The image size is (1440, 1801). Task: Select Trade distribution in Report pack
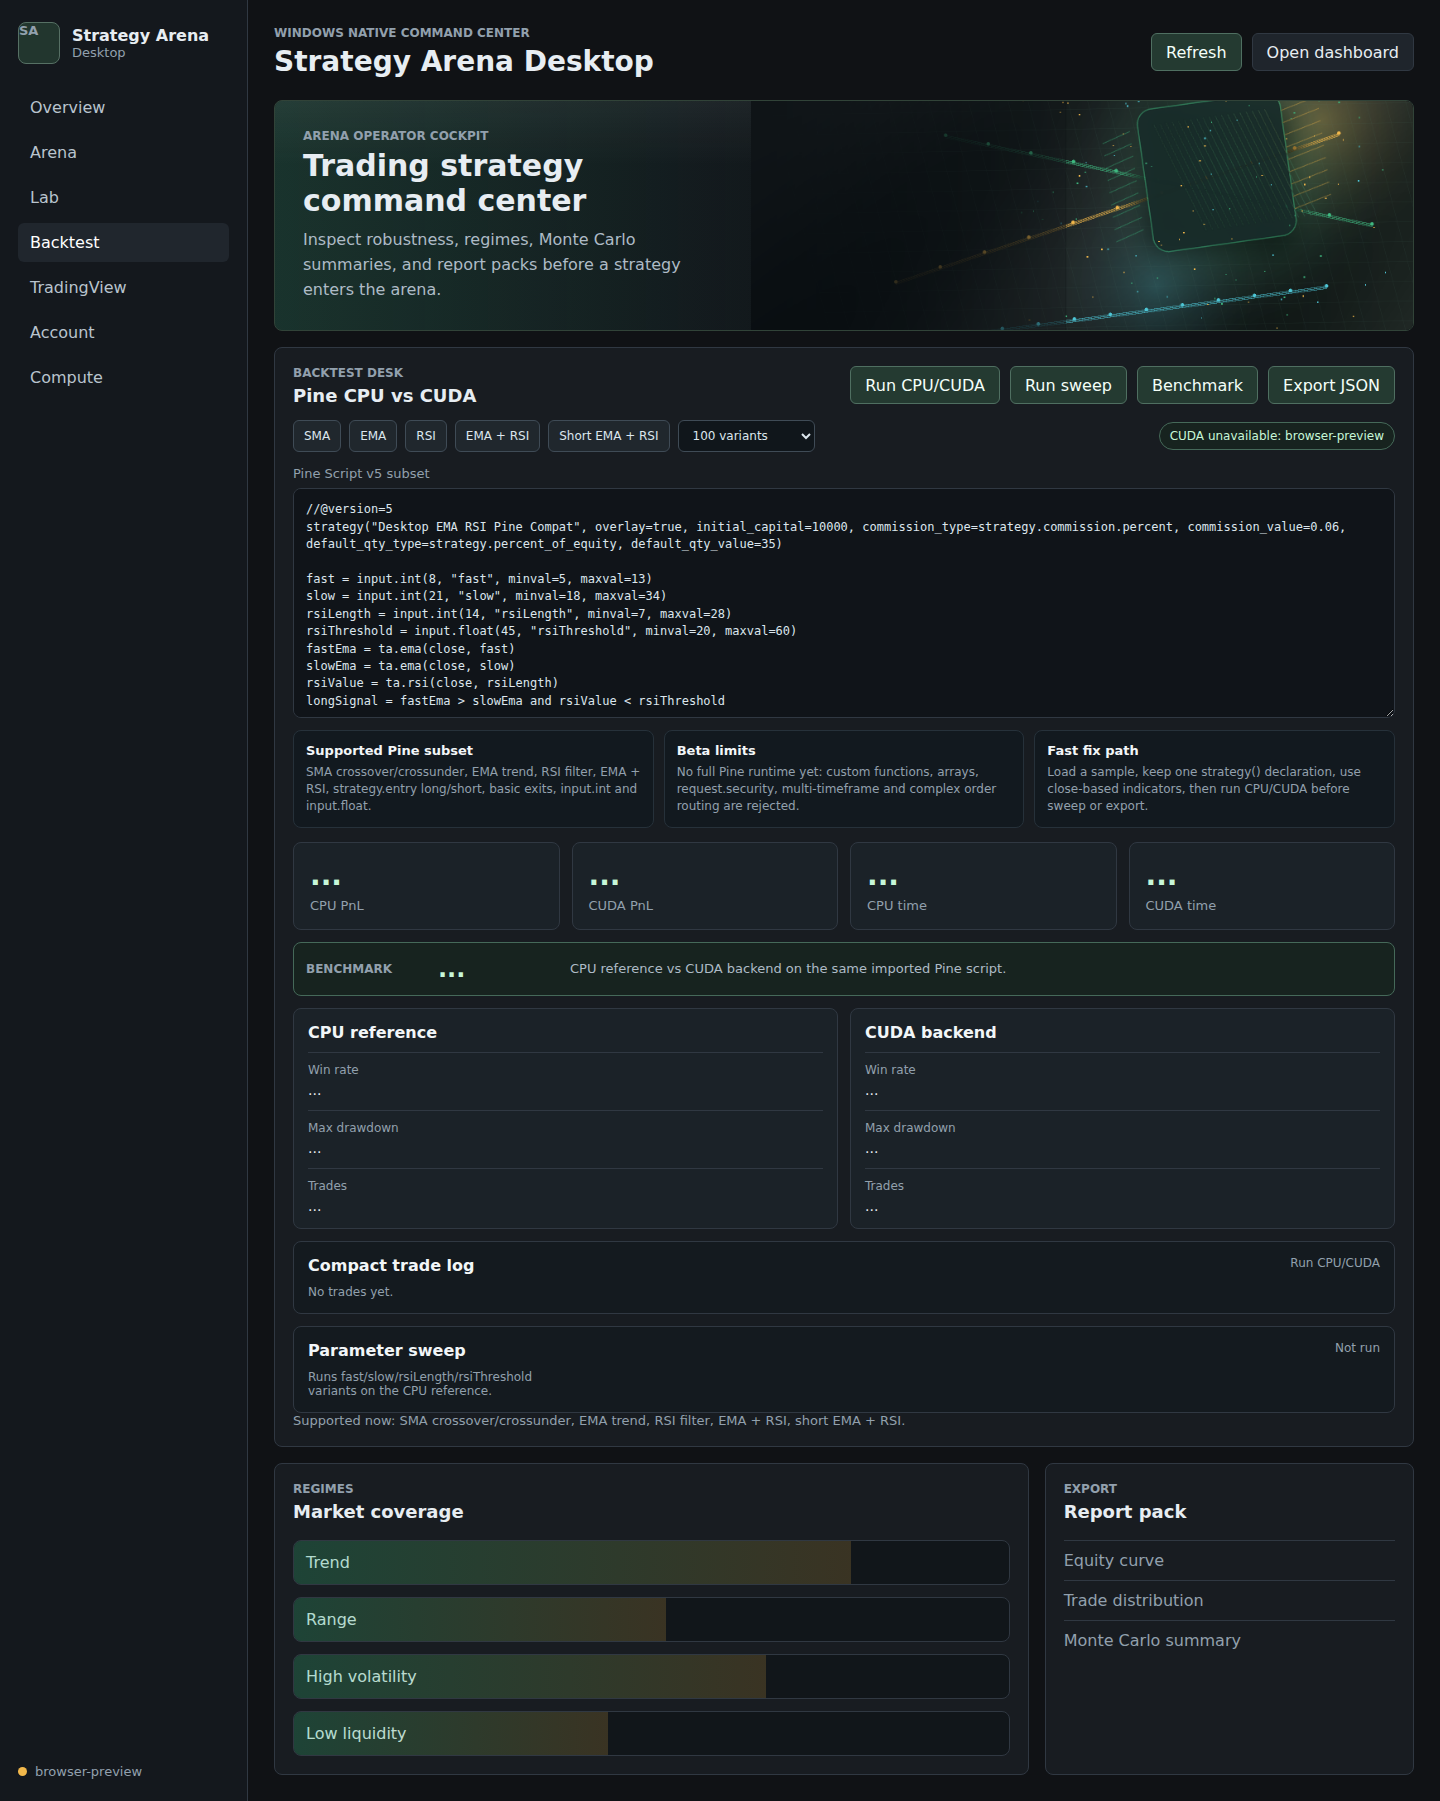(x=1229, y=1600)
